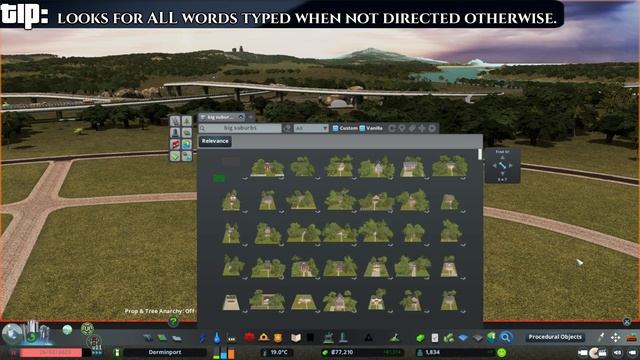This screenshot has height=360, width=640.
Task: Click the tree icon in side tool grid
Action: [x=187, y=121]
